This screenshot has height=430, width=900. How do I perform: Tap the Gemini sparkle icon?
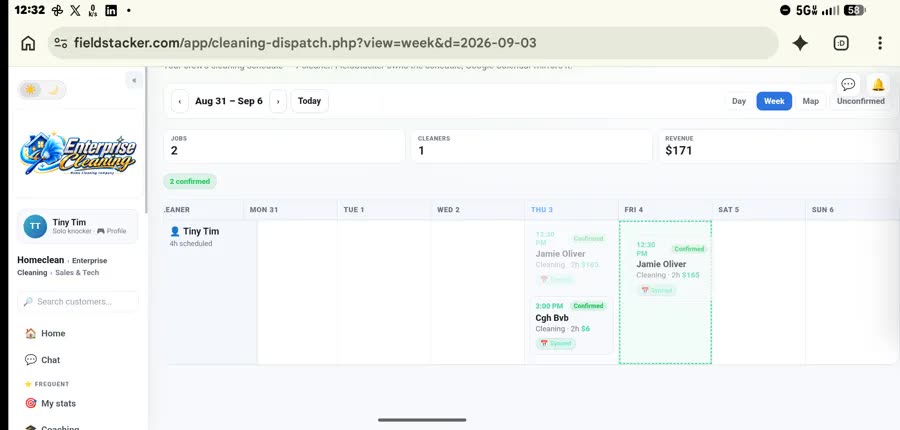(x=800, y=43)
